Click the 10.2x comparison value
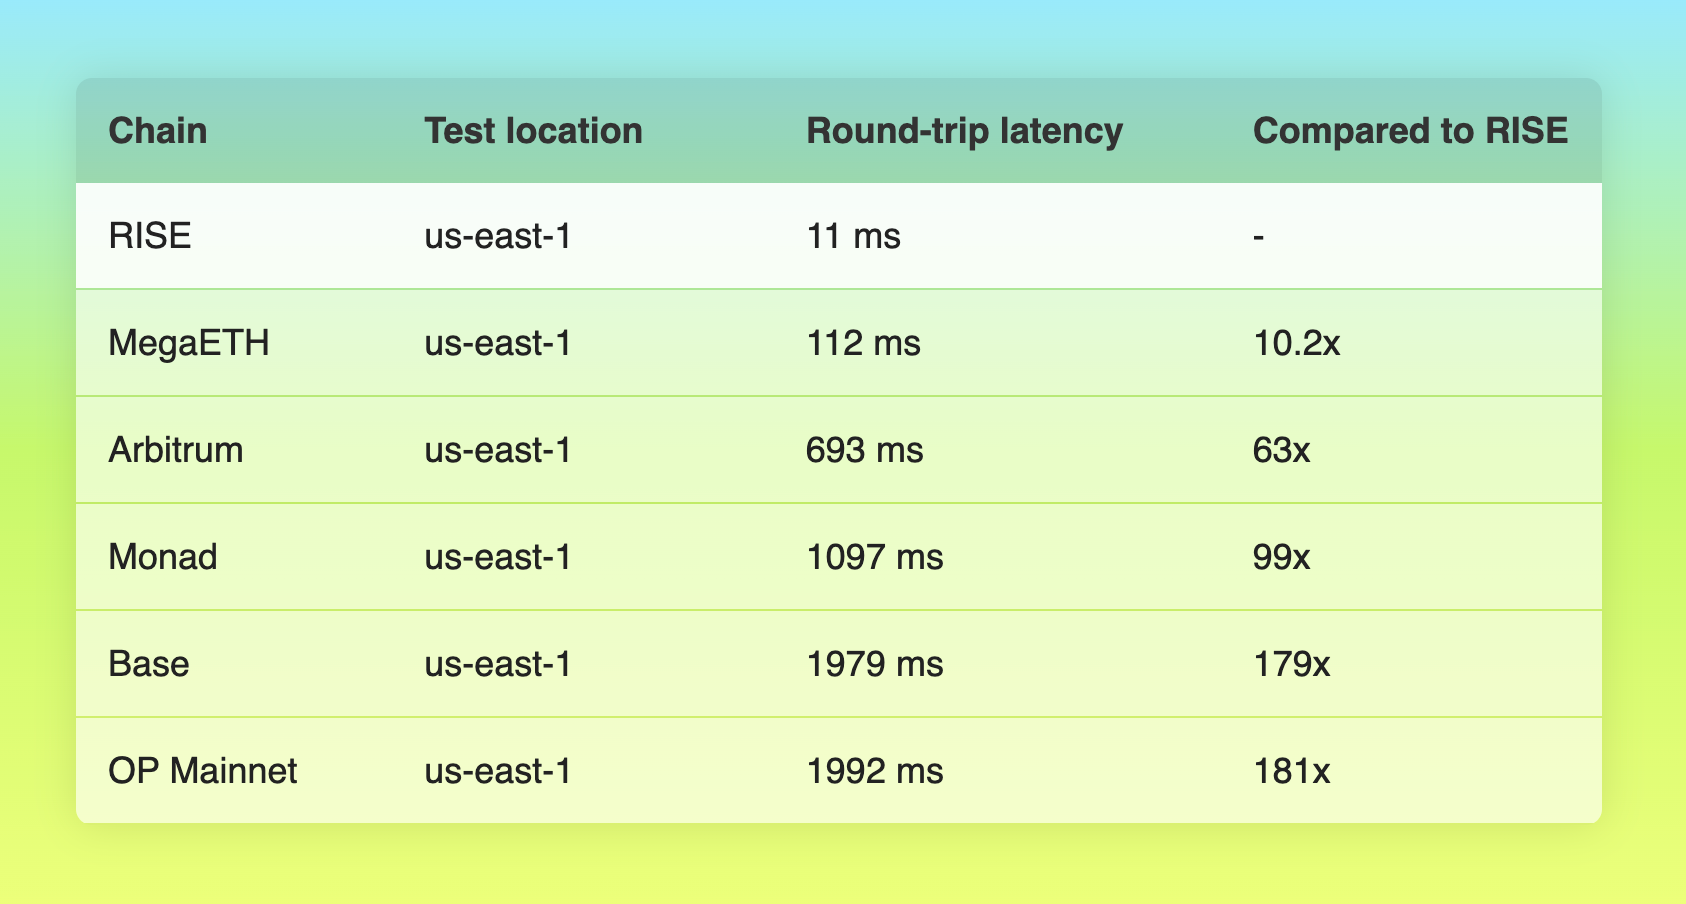Viewport: 1686px width, 904px height. click(1296, 344)
